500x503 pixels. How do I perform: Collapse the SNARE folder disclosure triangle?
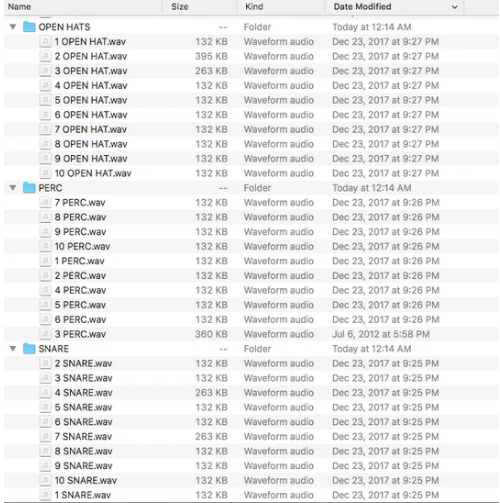click(13, 349)
